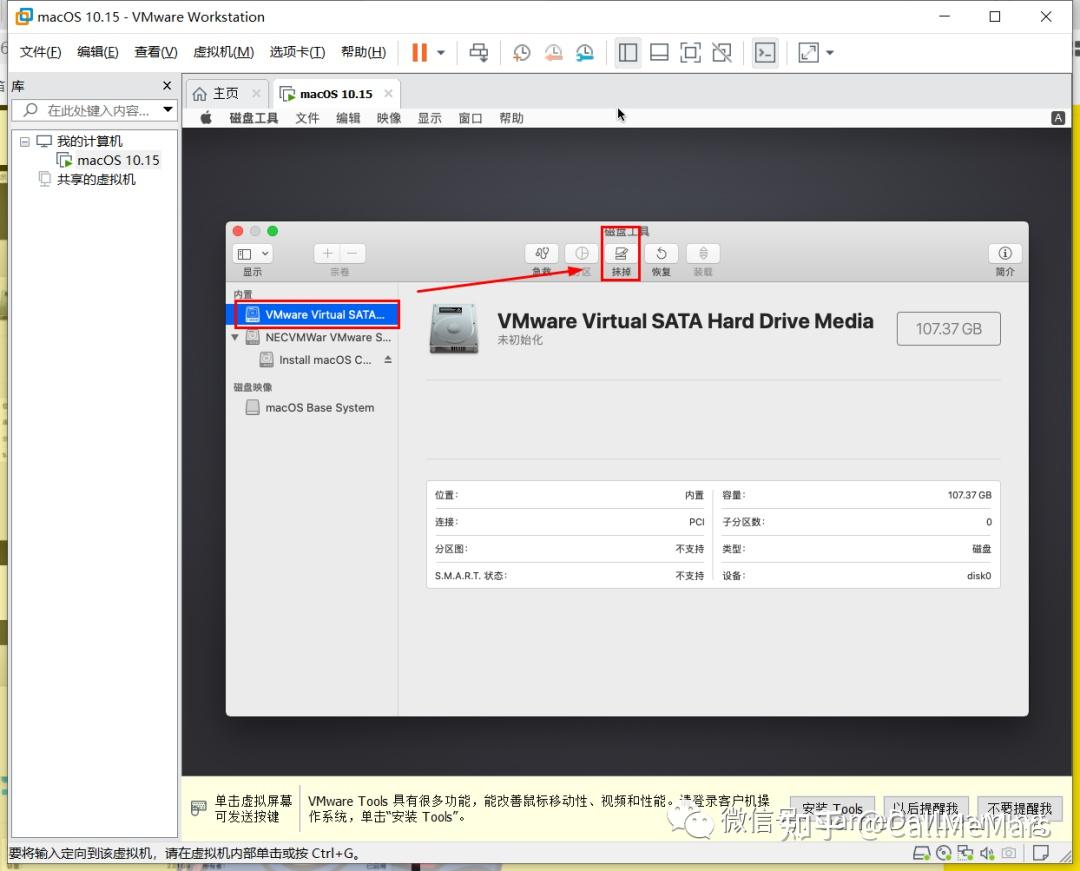This screenshot has width=1080, height=871.
Task: Click the large hard drive thumbnail
Action: coord(453,329)
